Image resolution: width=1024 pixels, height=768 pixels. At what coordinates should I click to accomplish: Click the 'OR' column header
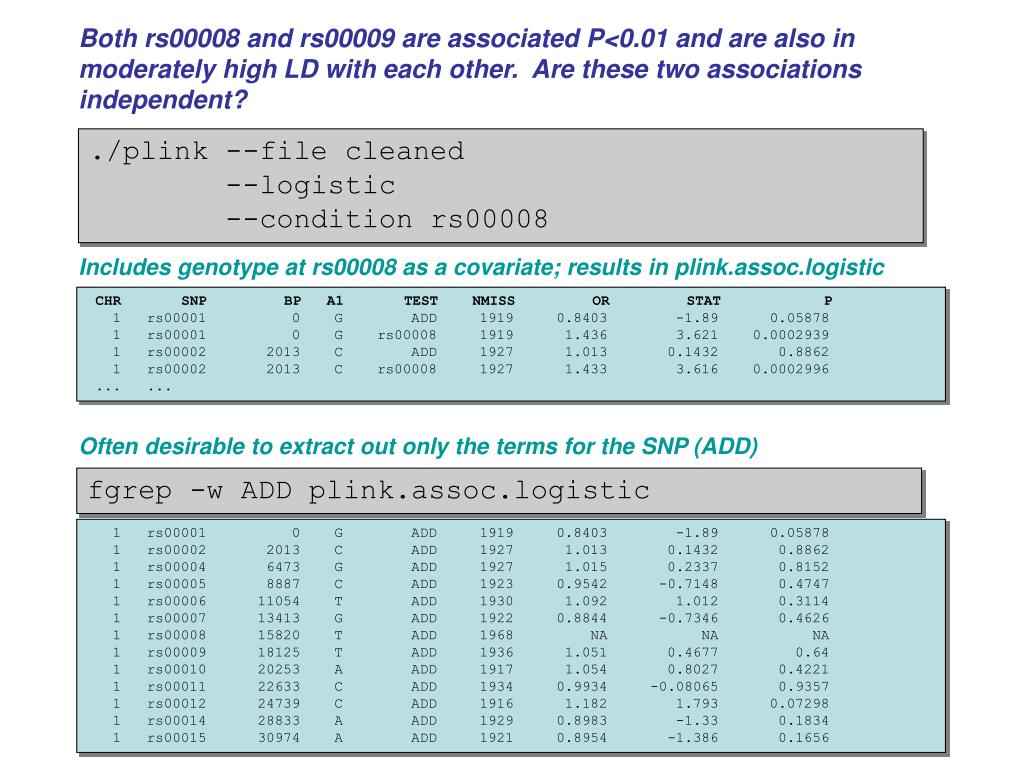(x=601, y=301)
